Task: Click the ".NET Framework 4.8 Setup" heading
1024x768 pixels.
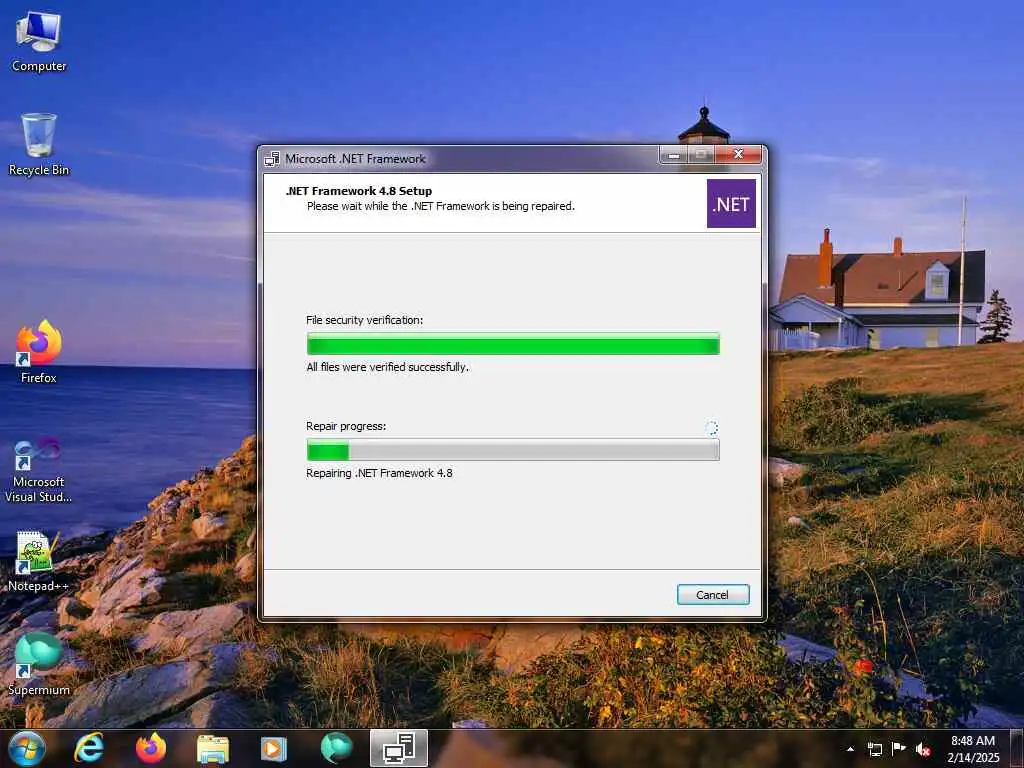Action: (x=359, y=191)
